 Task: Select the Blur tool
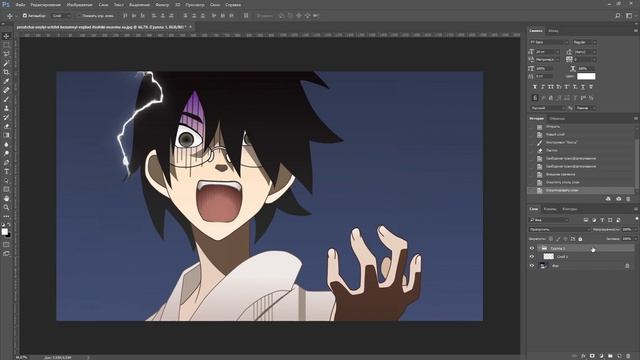click(6, 144)
